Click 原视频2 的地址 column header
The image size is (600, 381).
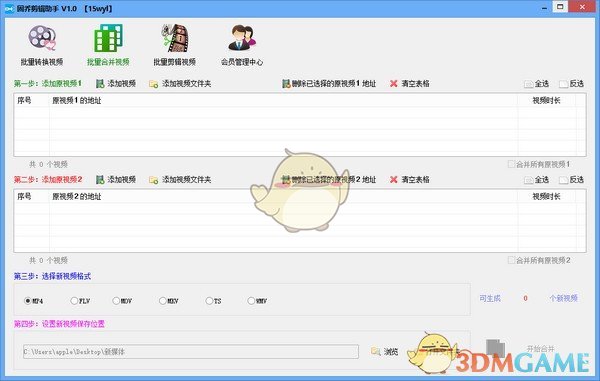pos(77,197)
